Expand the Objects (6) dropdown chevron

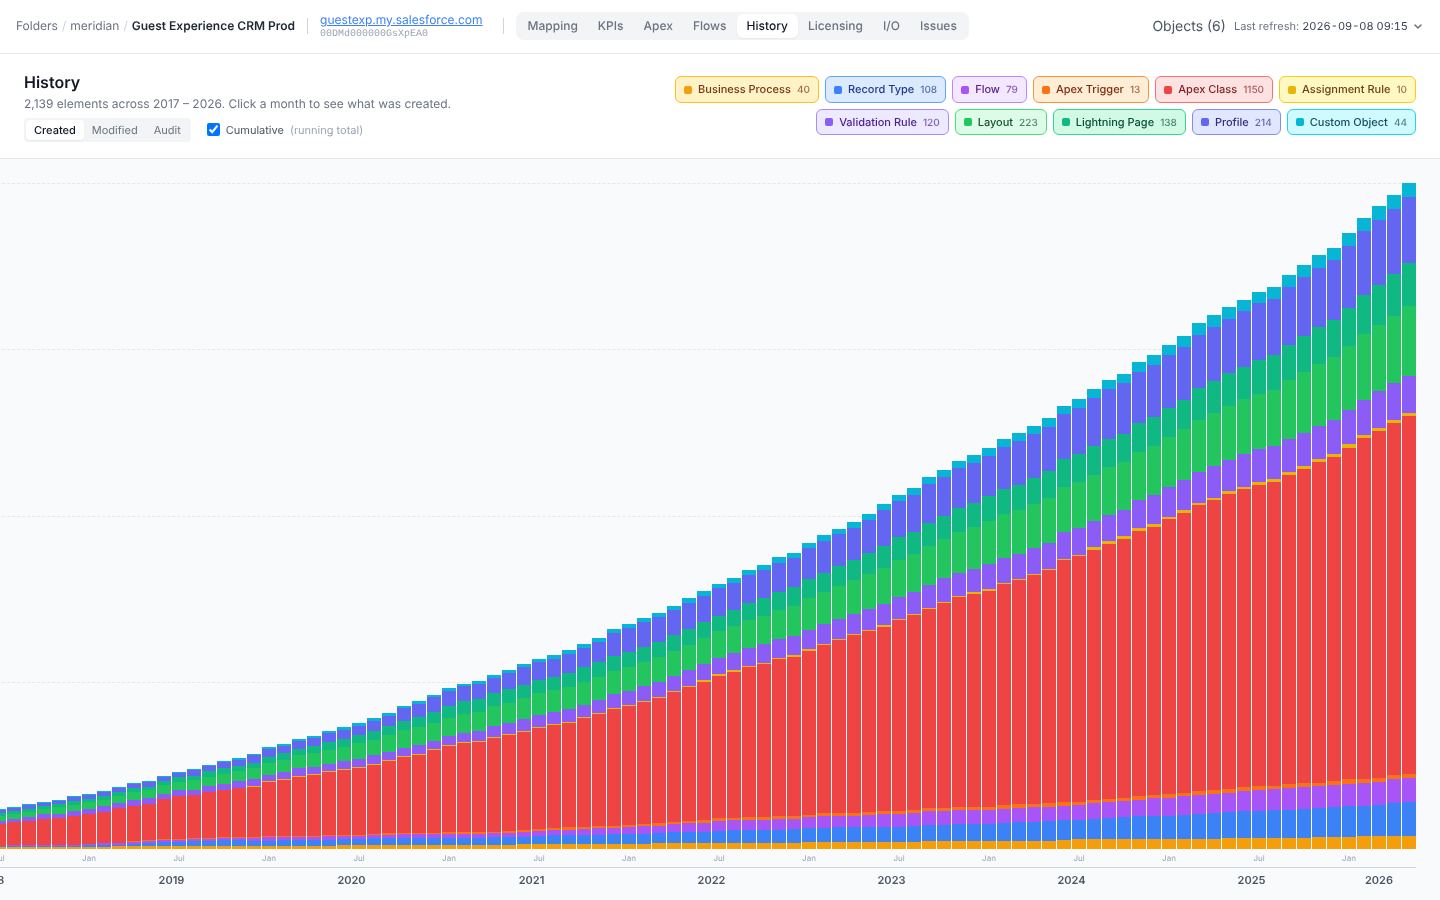[x=1417, y=26]
